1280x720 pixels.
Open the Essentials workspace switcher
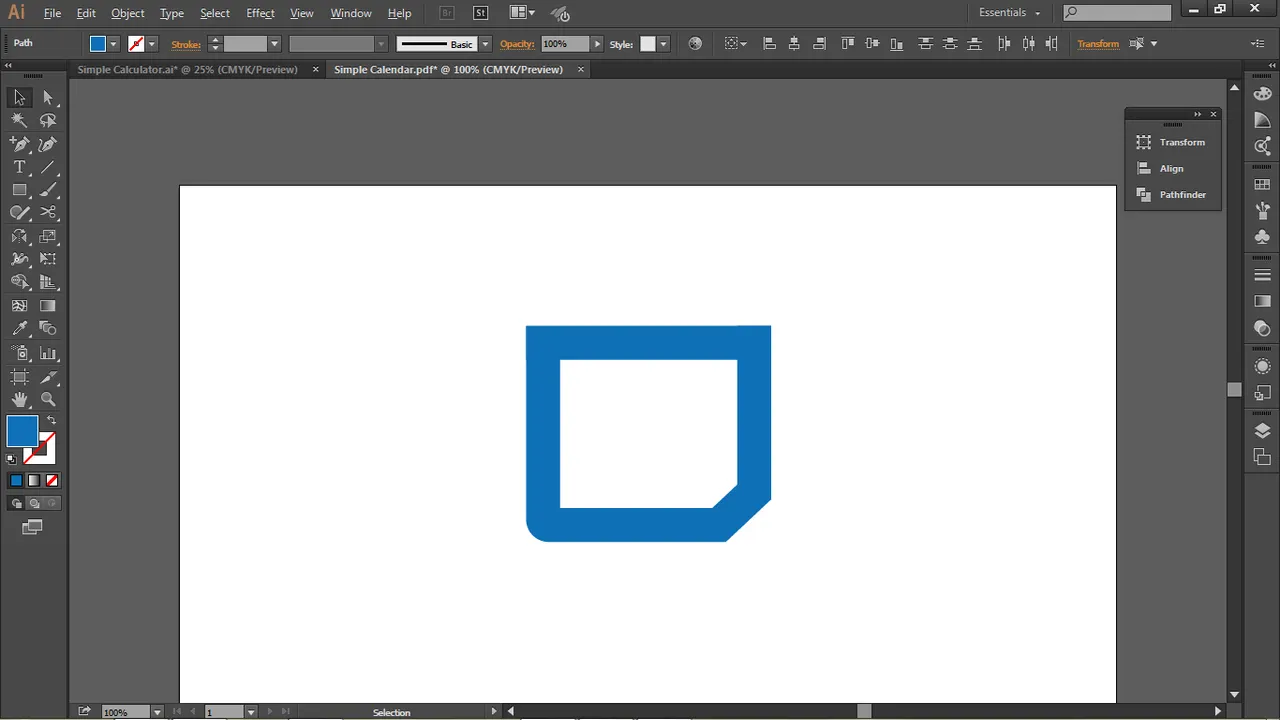coord(1009,13)
